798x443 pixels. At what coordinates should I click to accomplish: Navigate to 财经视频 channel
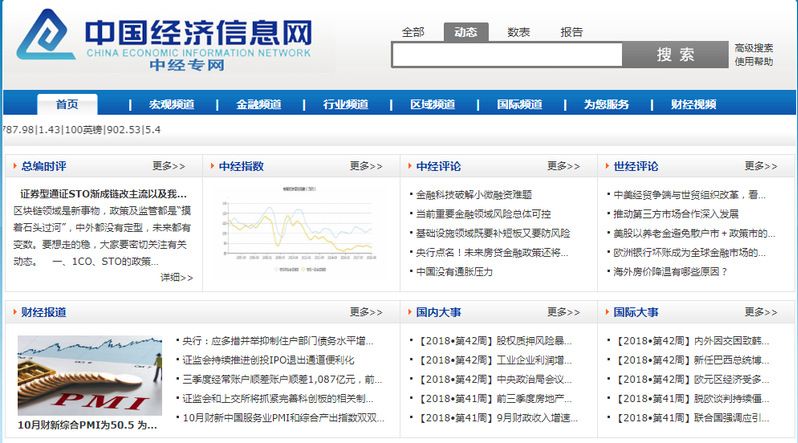[693, 104]
